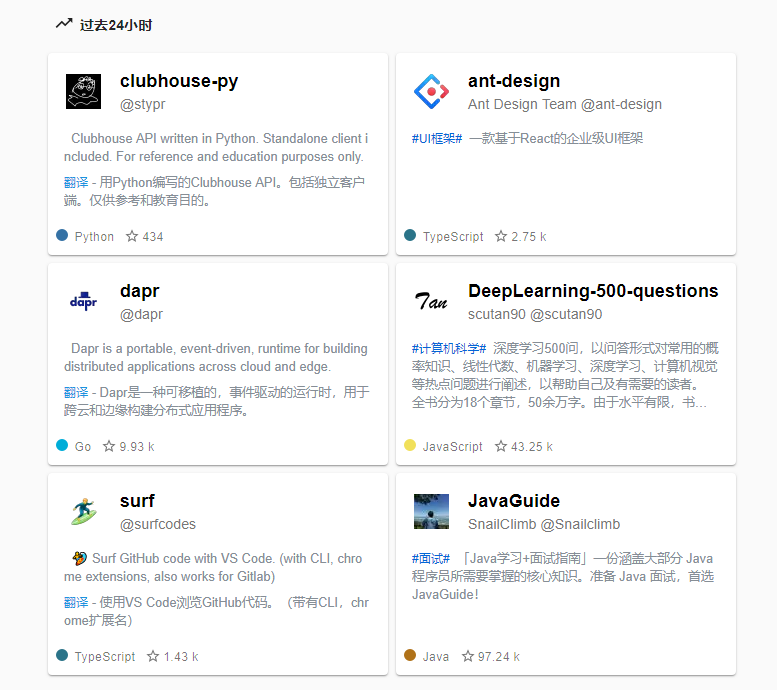Image resolution: width=777 pixels, height=690 pixels.
Task: Click the star icon beside 97.24 k
Action: [x=467, y=656]
